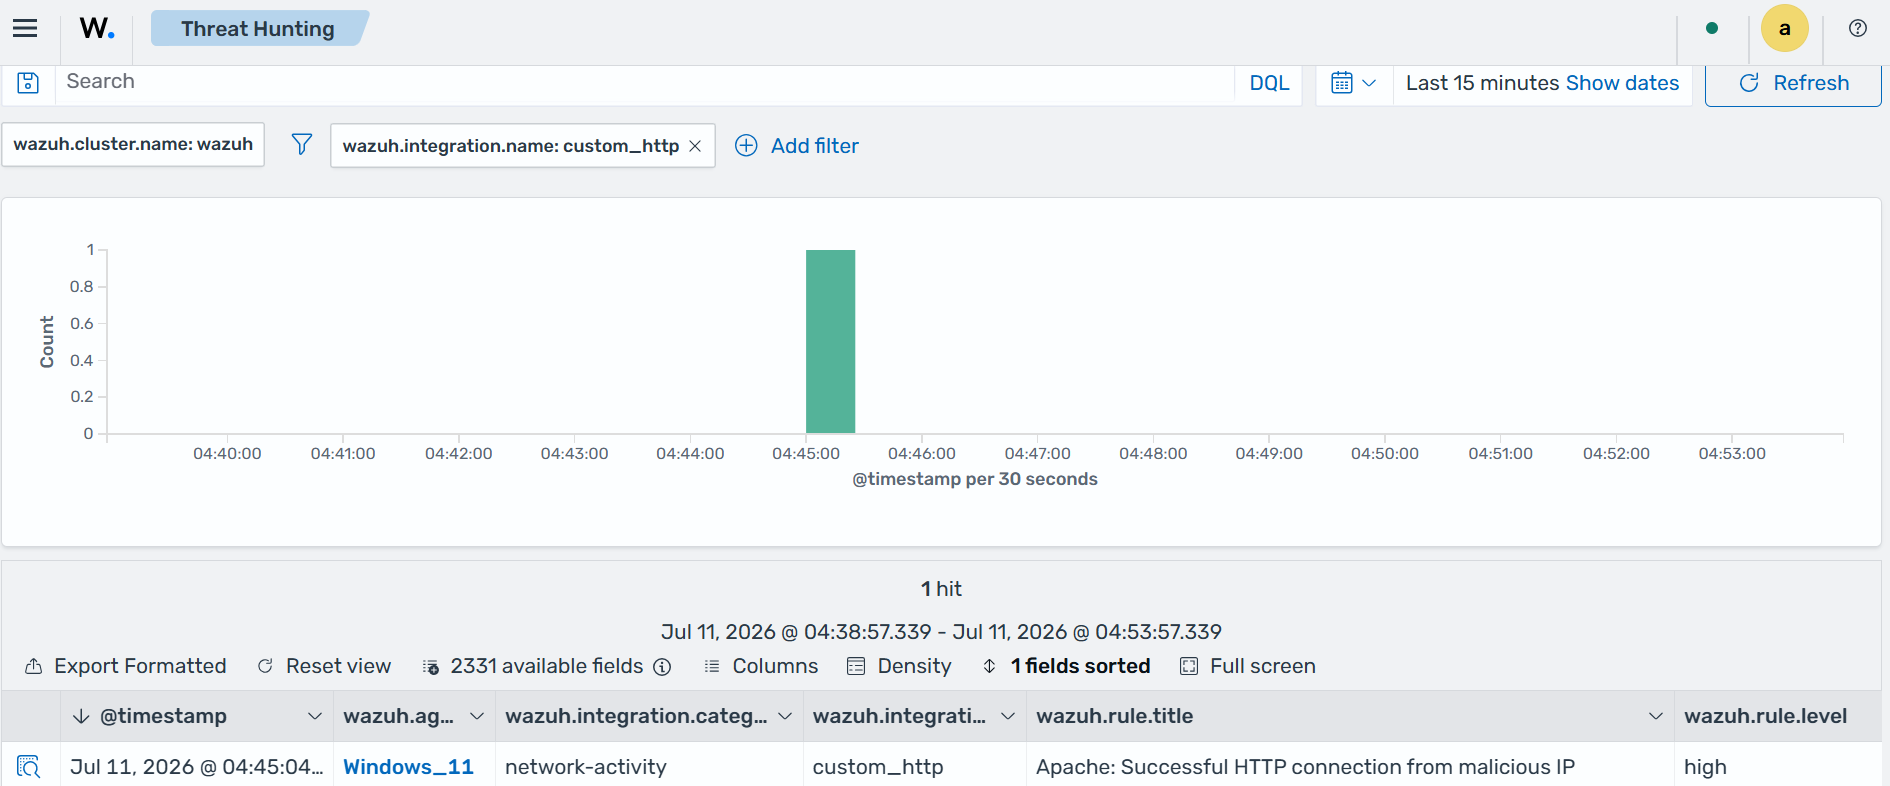
Task: Click the '1 hit' count text
Action: [x=941, y=589]
